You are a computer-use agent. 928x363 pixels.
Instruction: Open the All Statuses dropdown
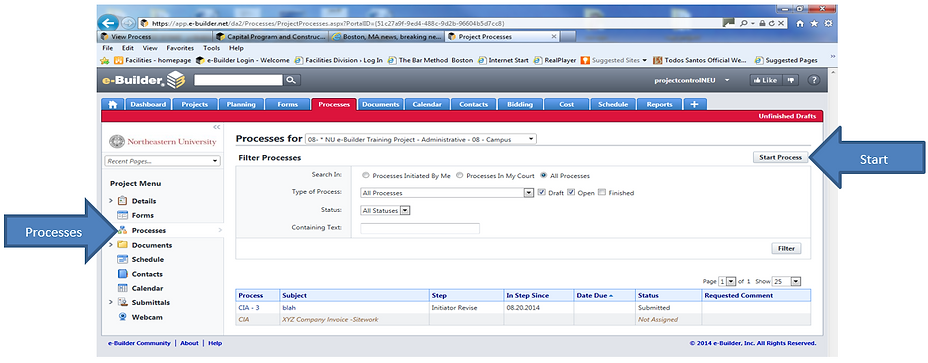click(385, 210)
